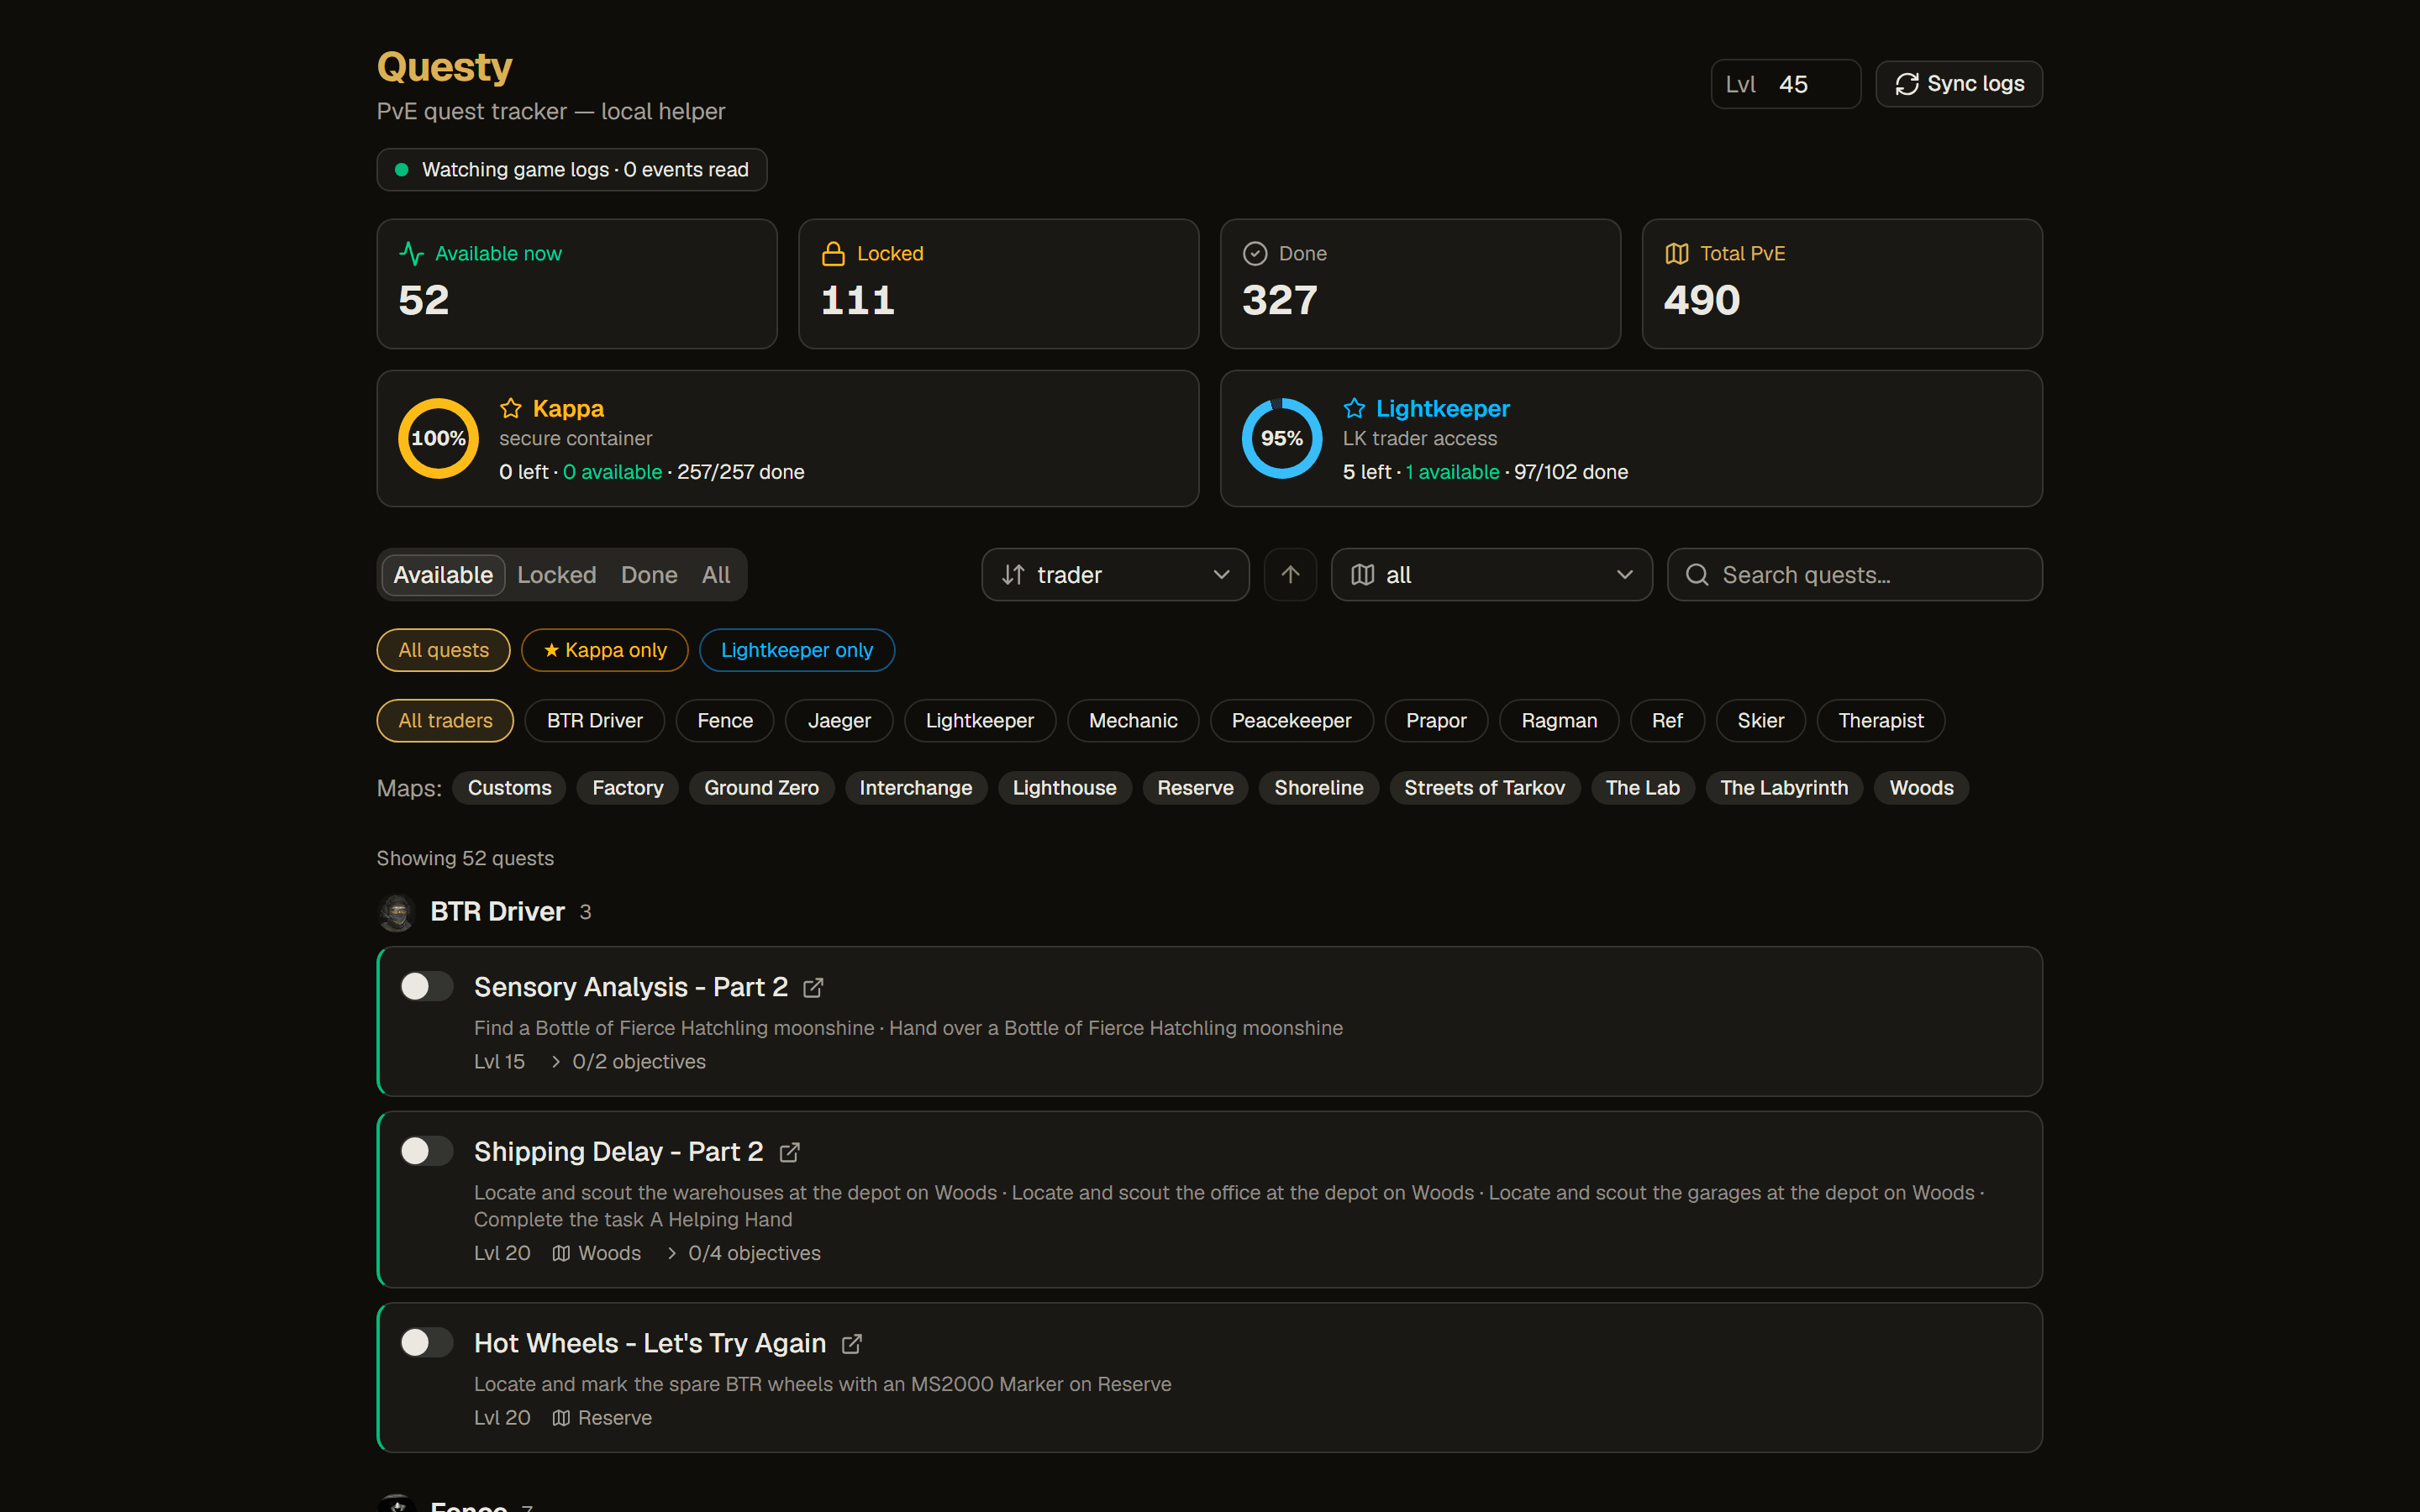2420x1512 pixels.
Task: Filter by The Labyrinth map chip
Action: click(1784, 788)
